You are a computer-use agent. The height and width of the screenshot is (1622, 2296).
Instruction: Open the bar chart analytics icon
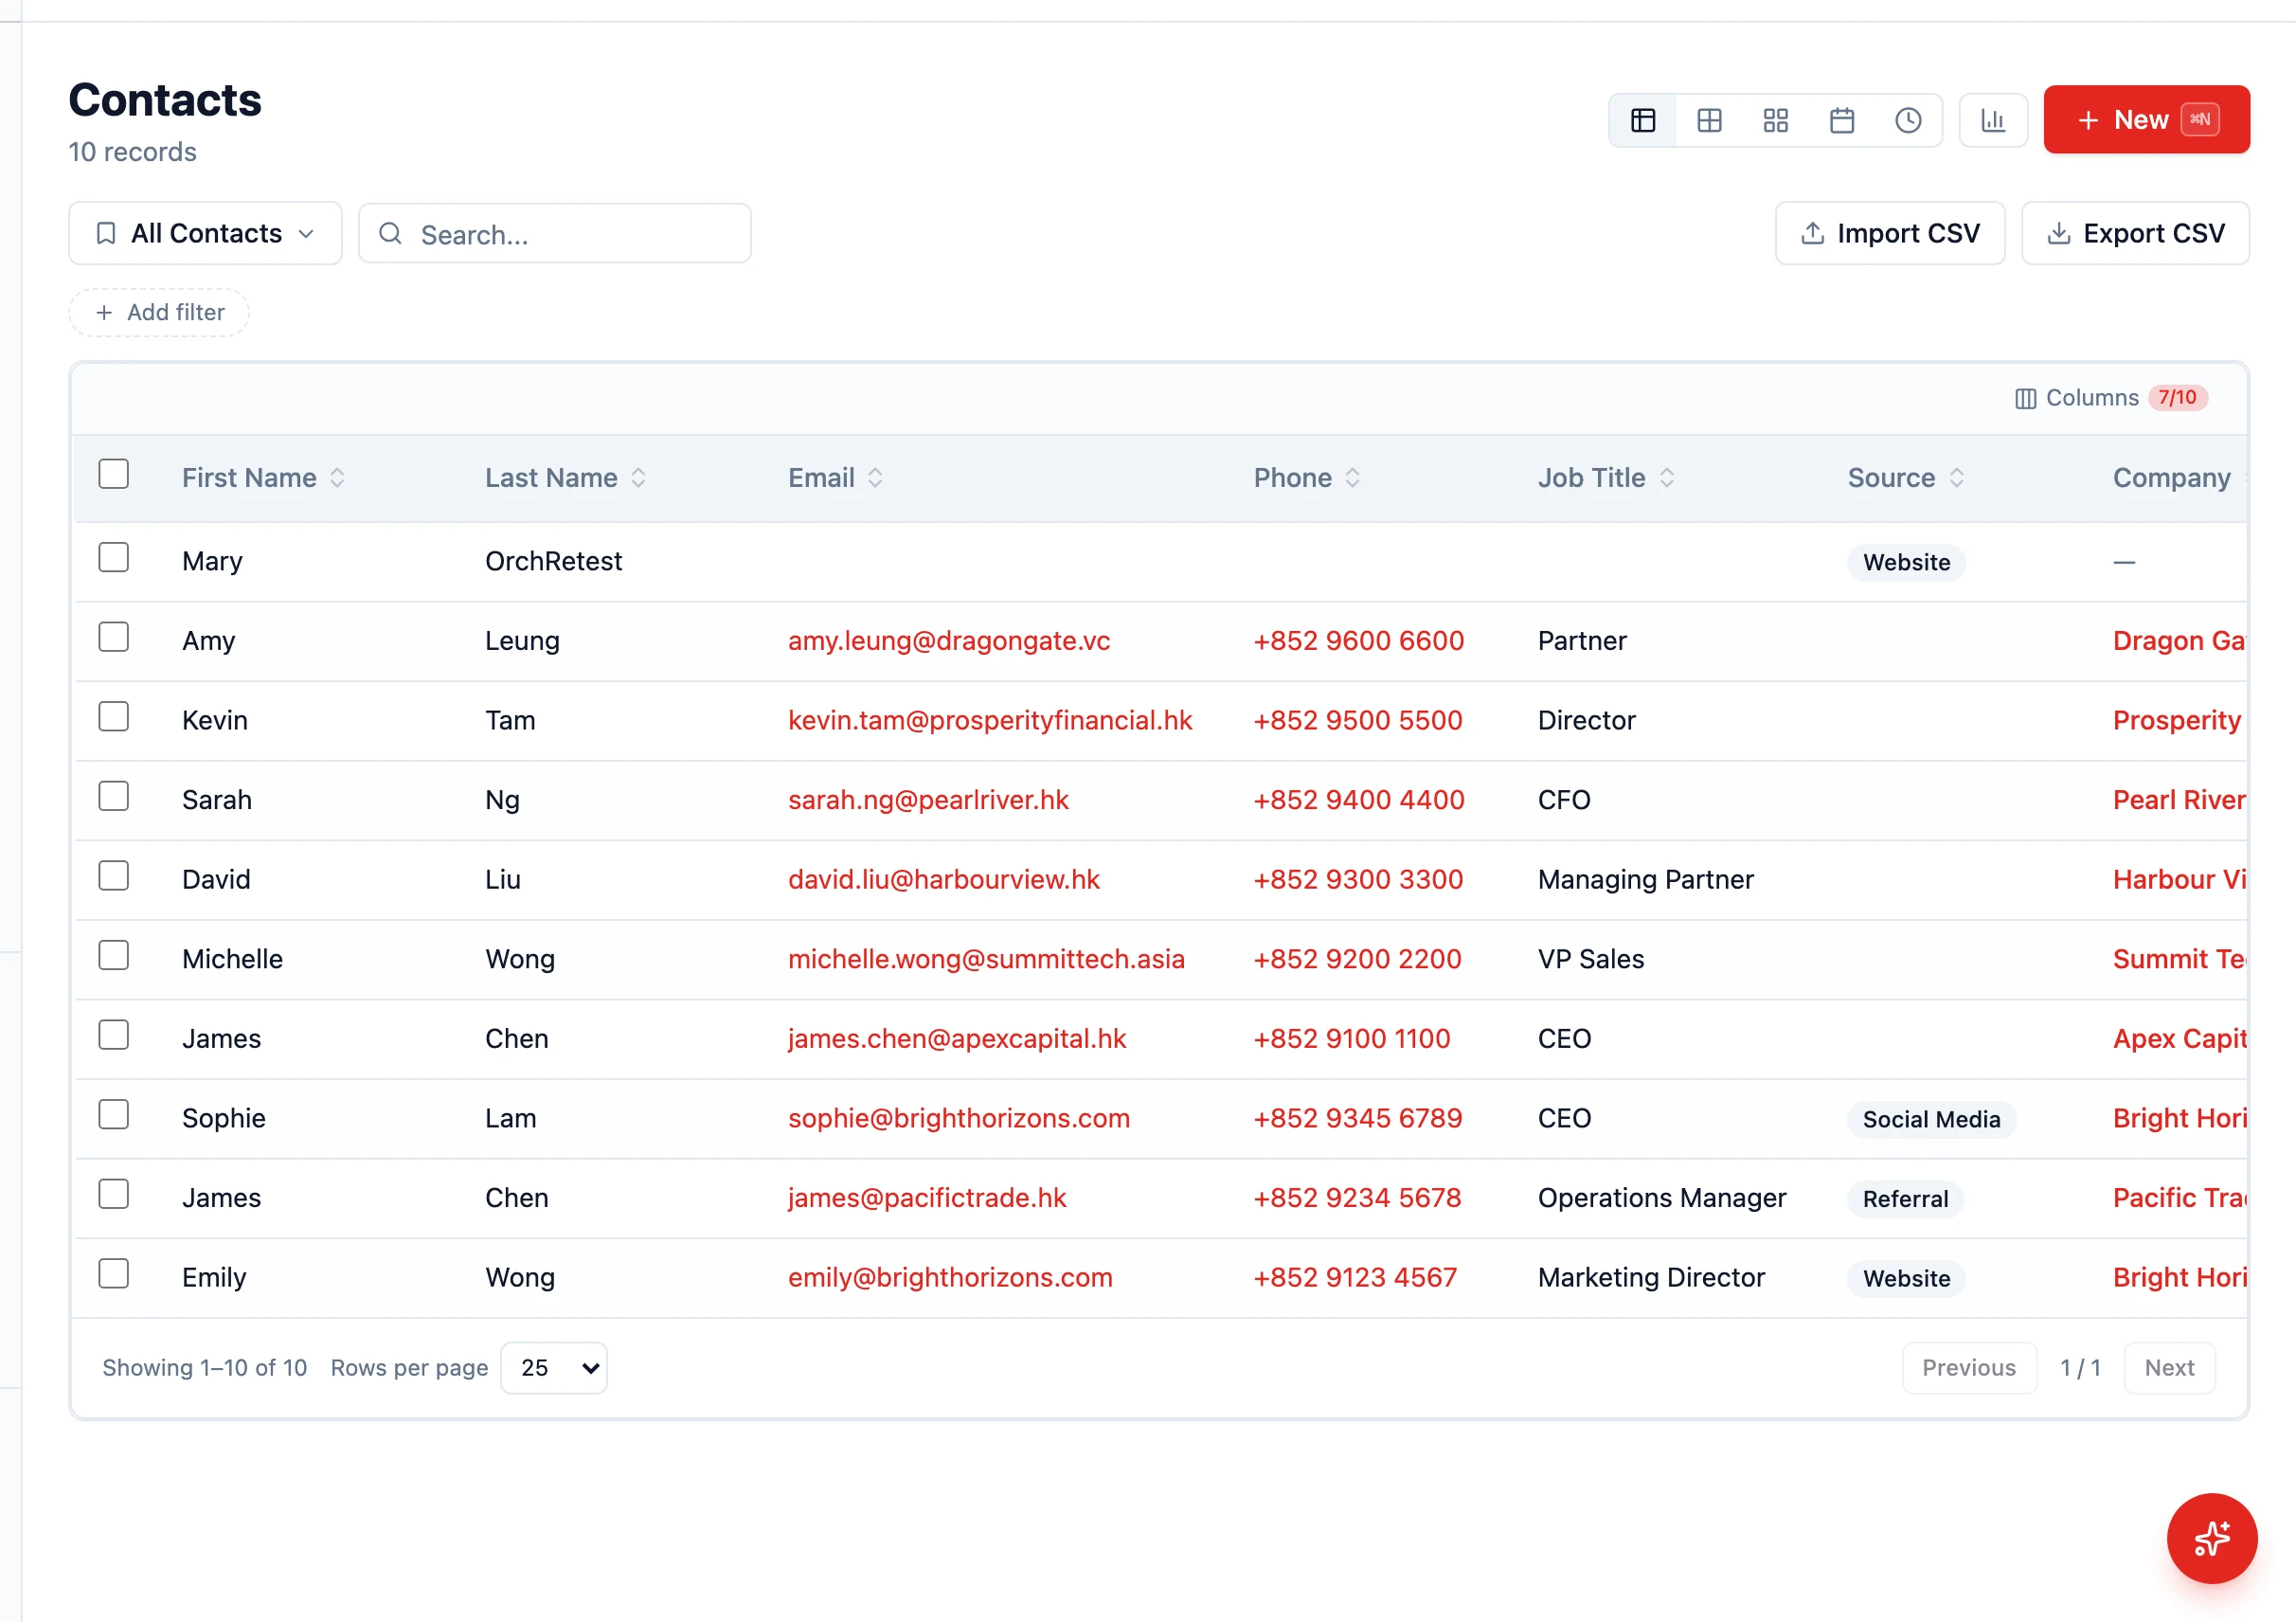[x=1992, y=120]
